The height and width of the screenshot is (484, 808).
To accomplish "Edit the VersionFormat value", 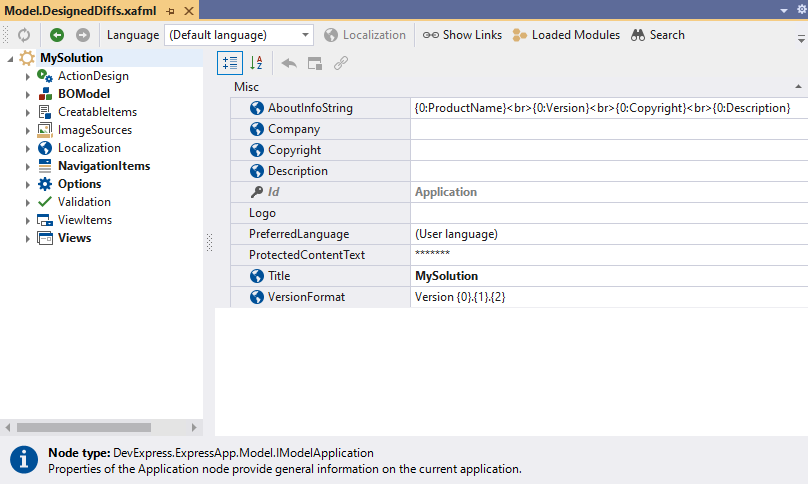I will pyautogui.click(x=609, y=297).
